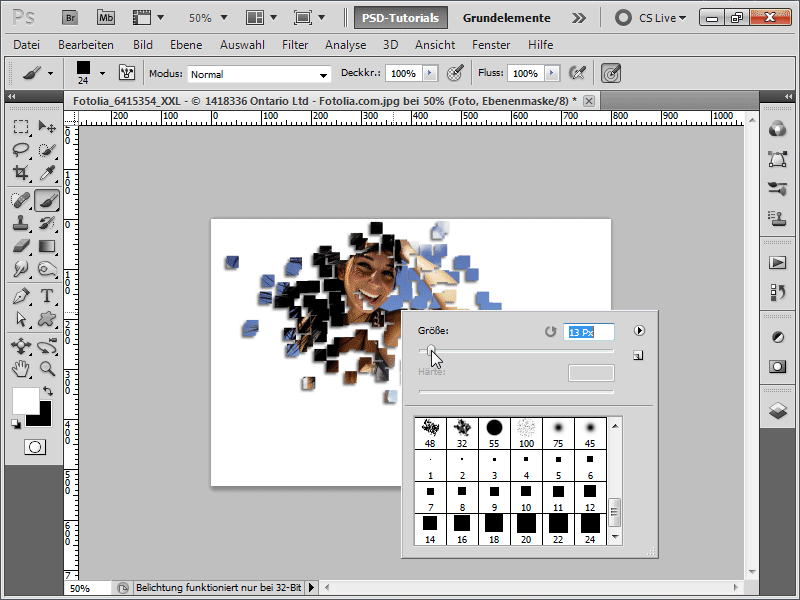Choose the round brush preset 55

click(x=494, y=433)
